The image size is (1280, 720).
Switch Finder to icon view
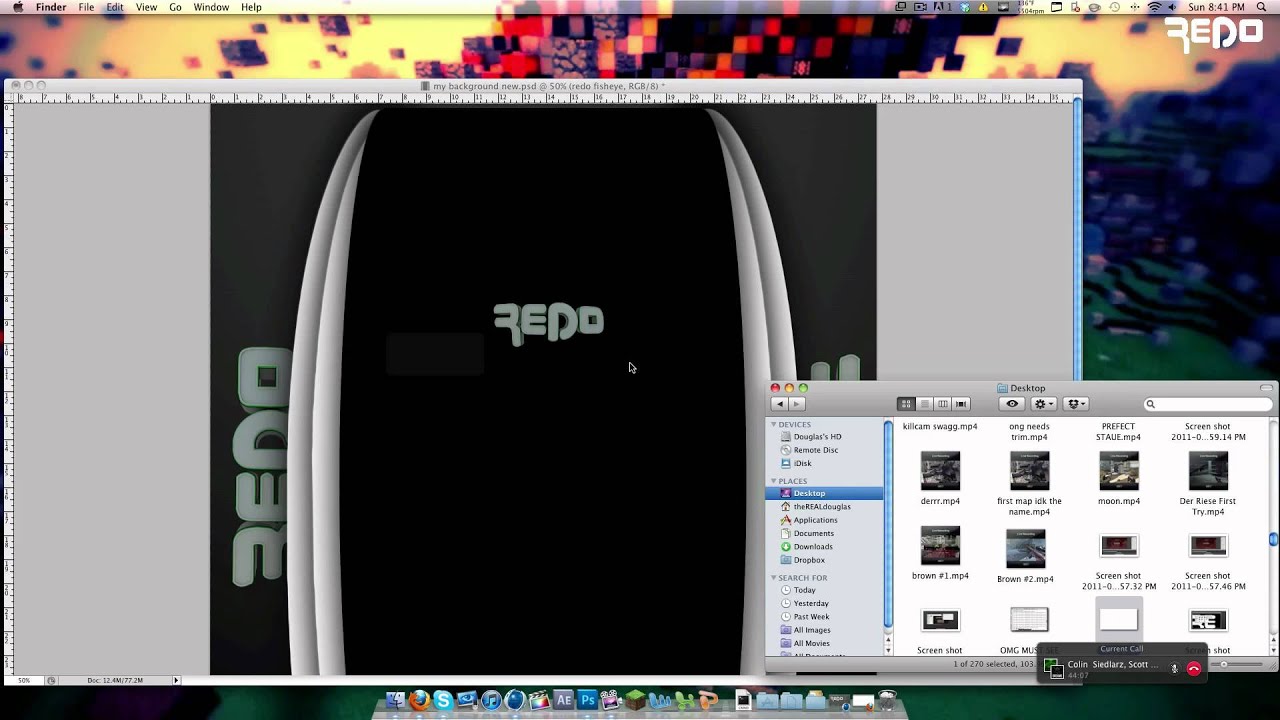(906, 404)
